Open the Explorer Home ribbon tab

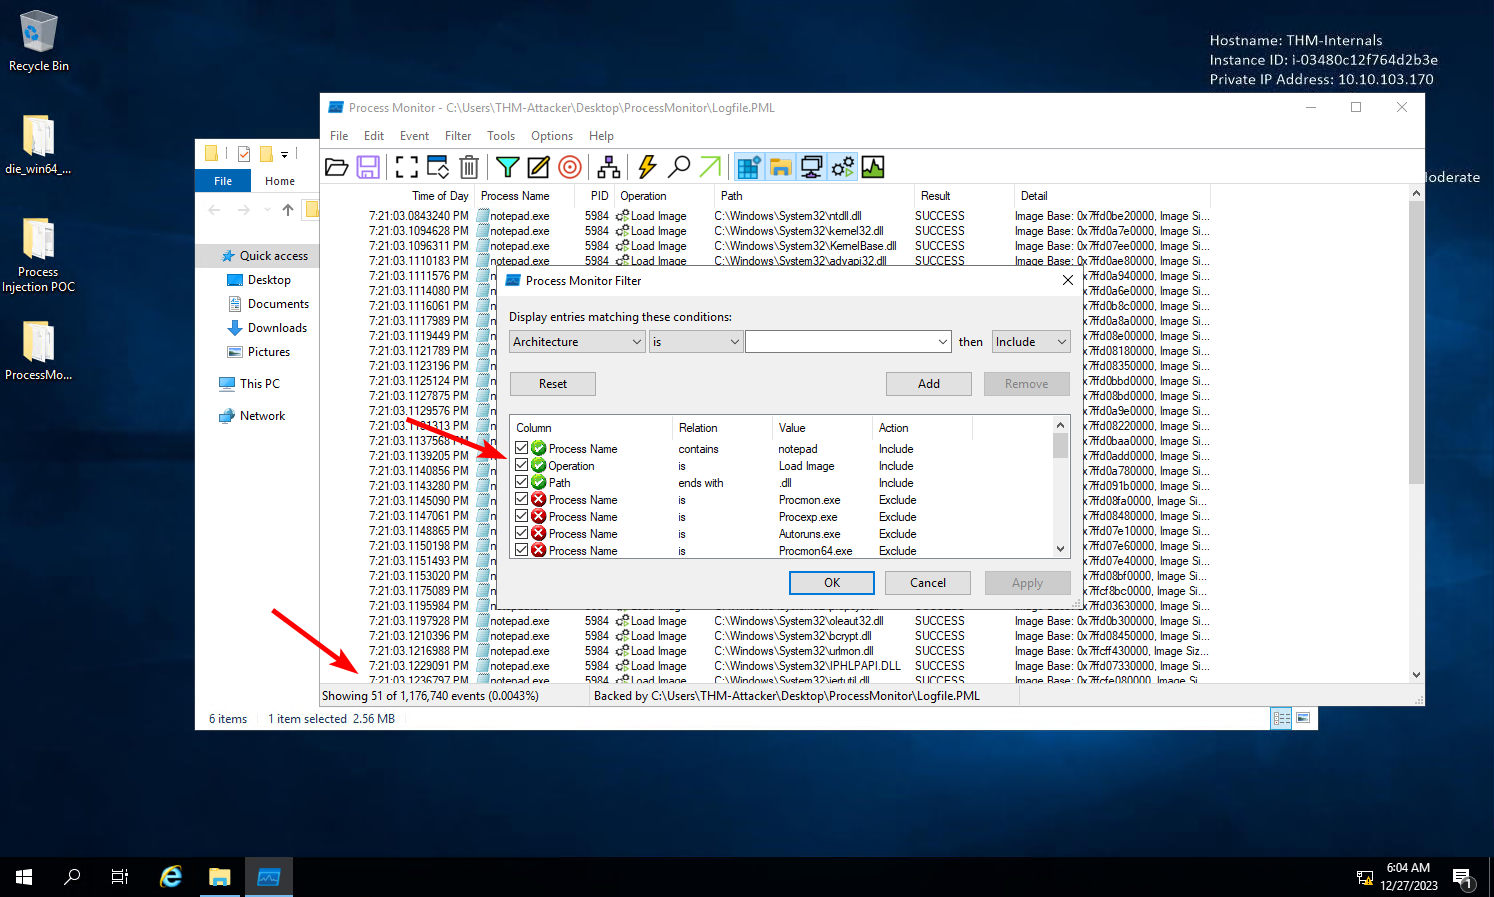coord(280,181)
